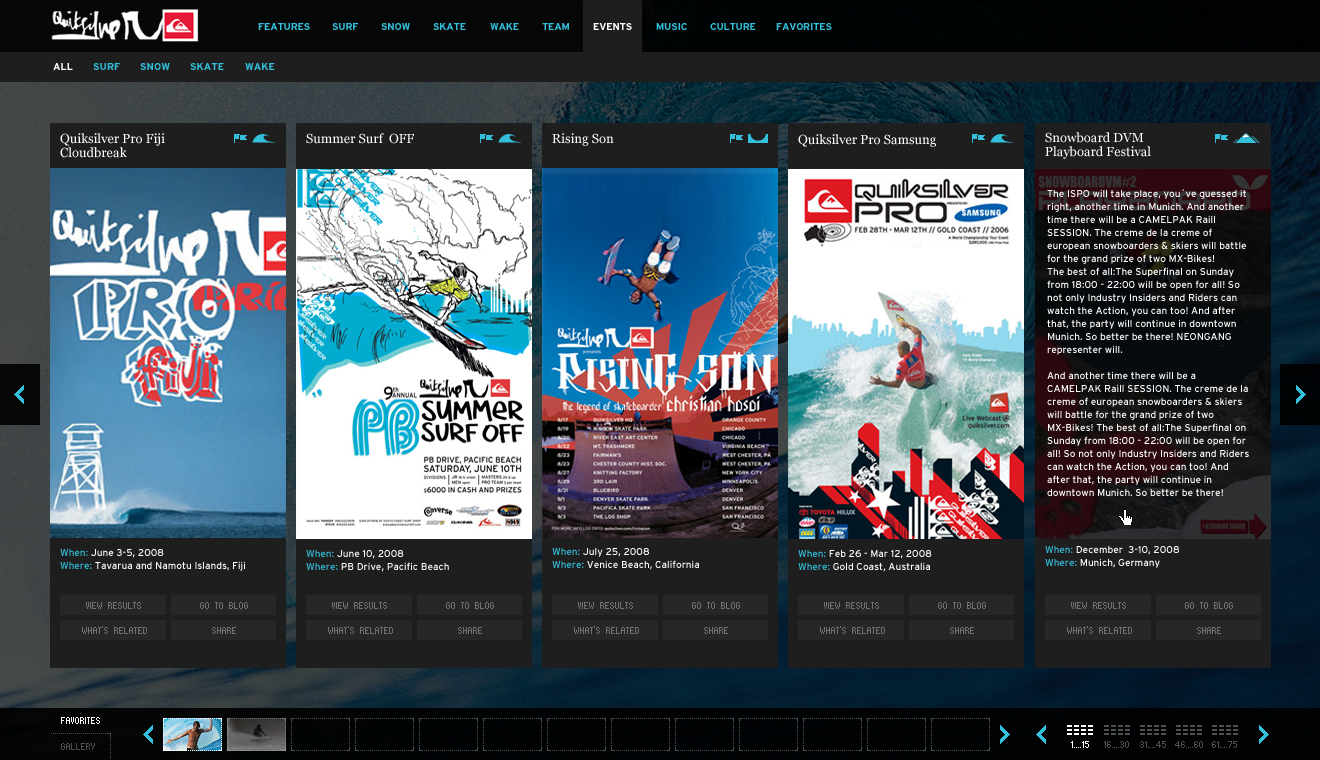1320x760 pixels.
Task: Filter events by Snow tab
Action: tap(155, 67)
